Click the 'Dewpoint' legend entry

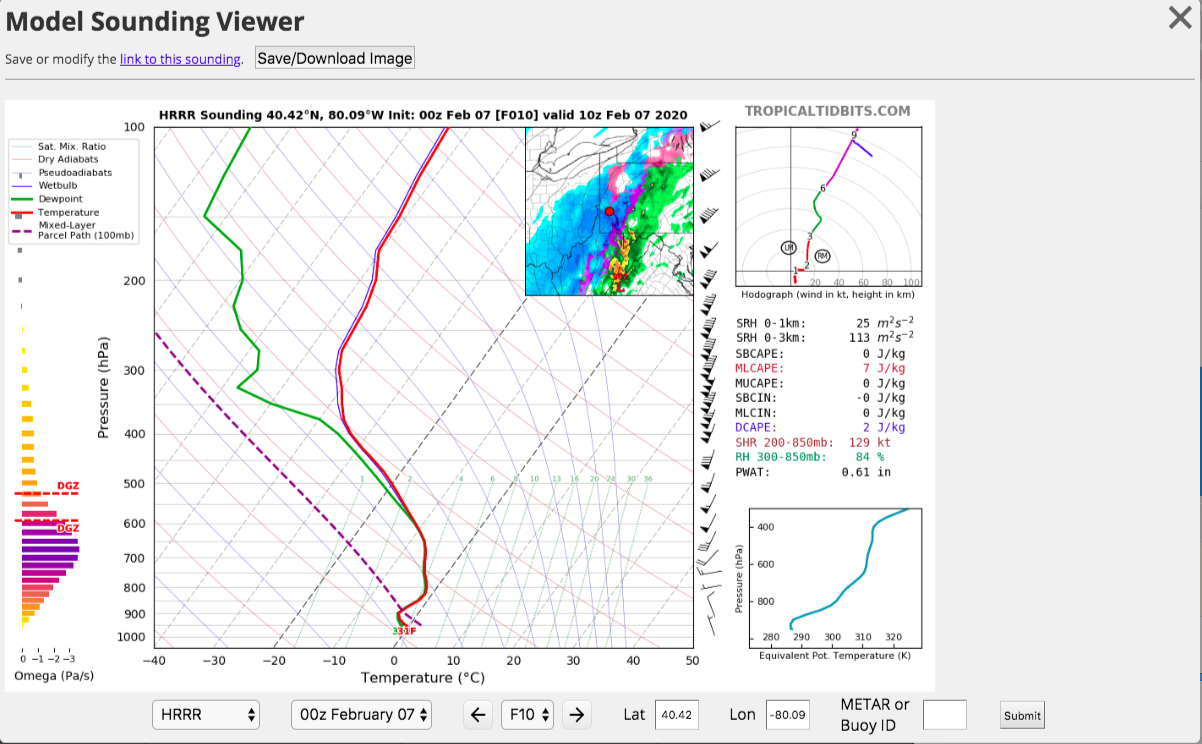coord(60,199)
